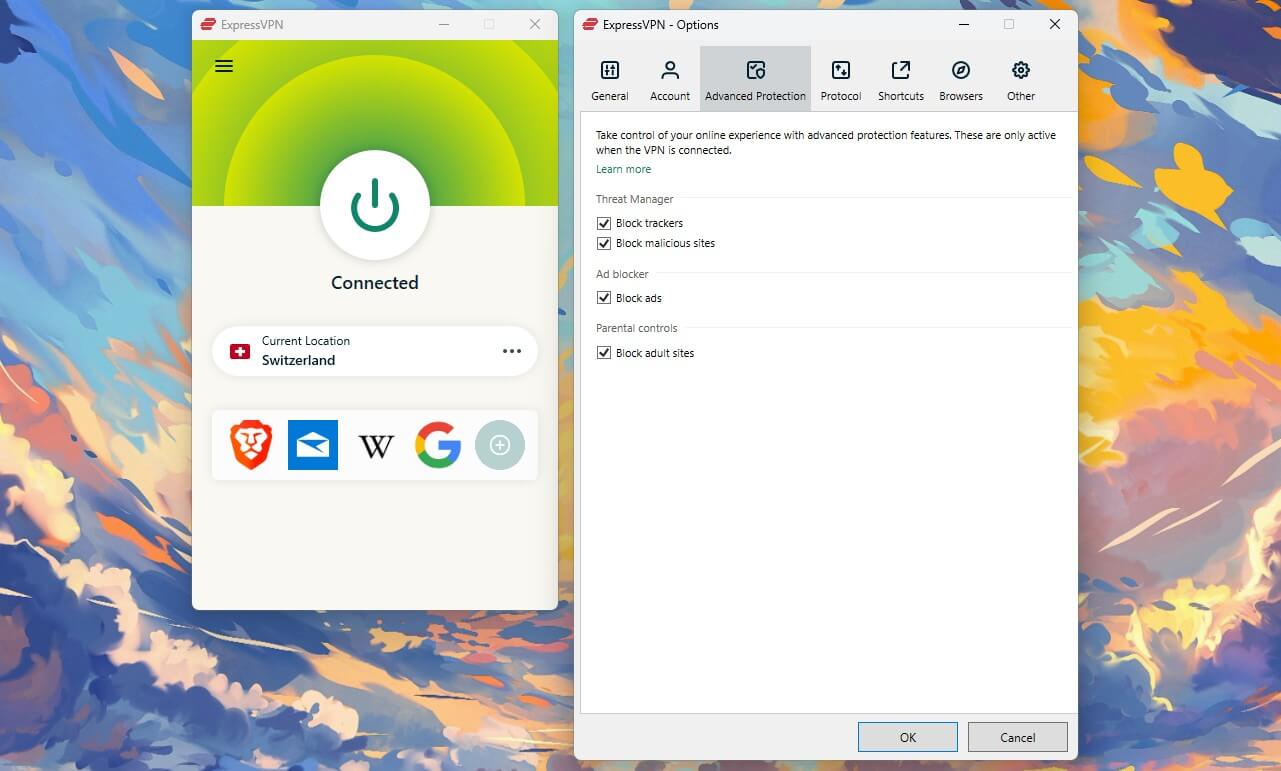Open the General options tab

610,80
